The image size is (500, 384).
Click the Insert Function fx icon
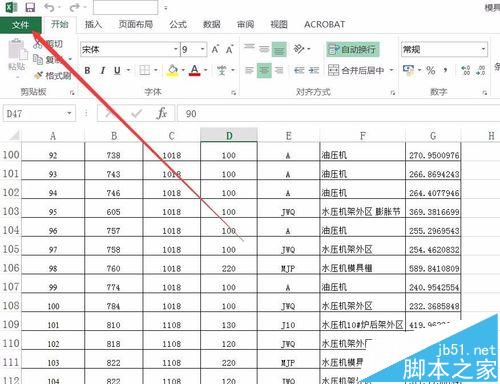point(161,114)
